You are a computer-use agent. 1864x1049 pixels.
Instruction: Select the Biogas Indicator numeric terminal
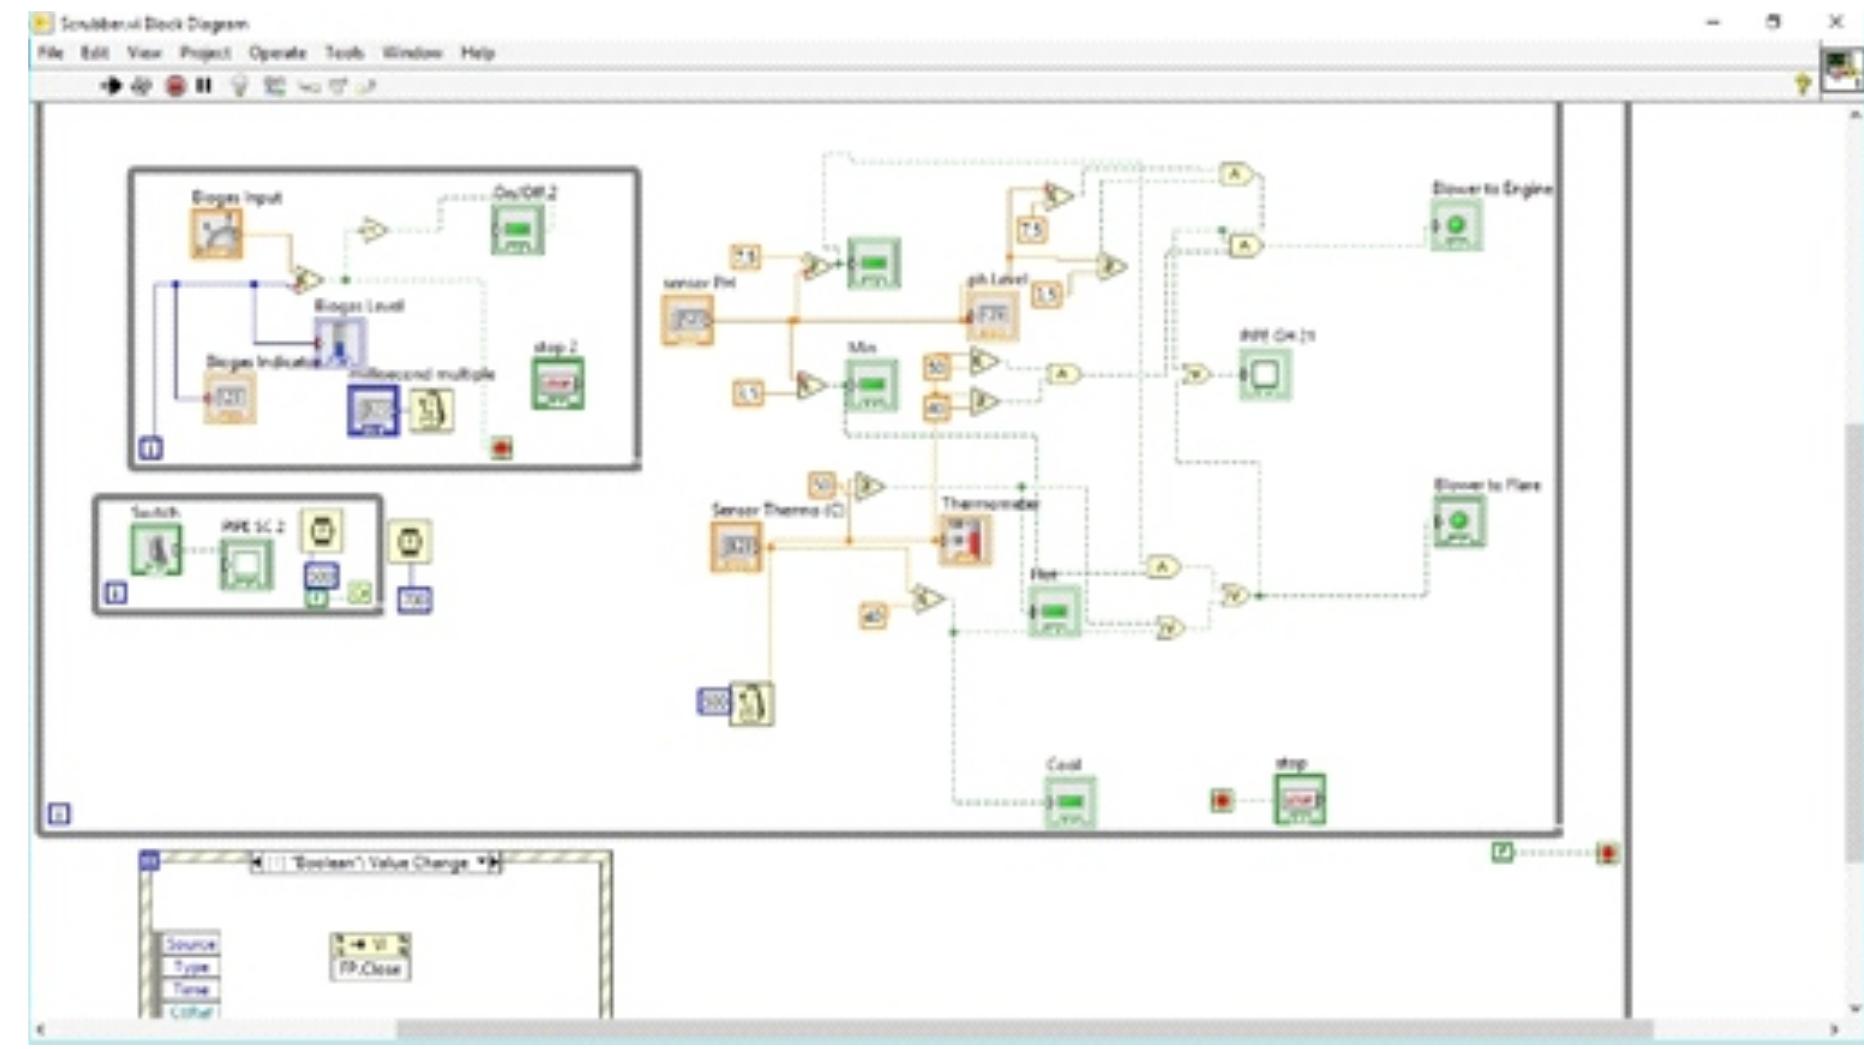point(230,397)
